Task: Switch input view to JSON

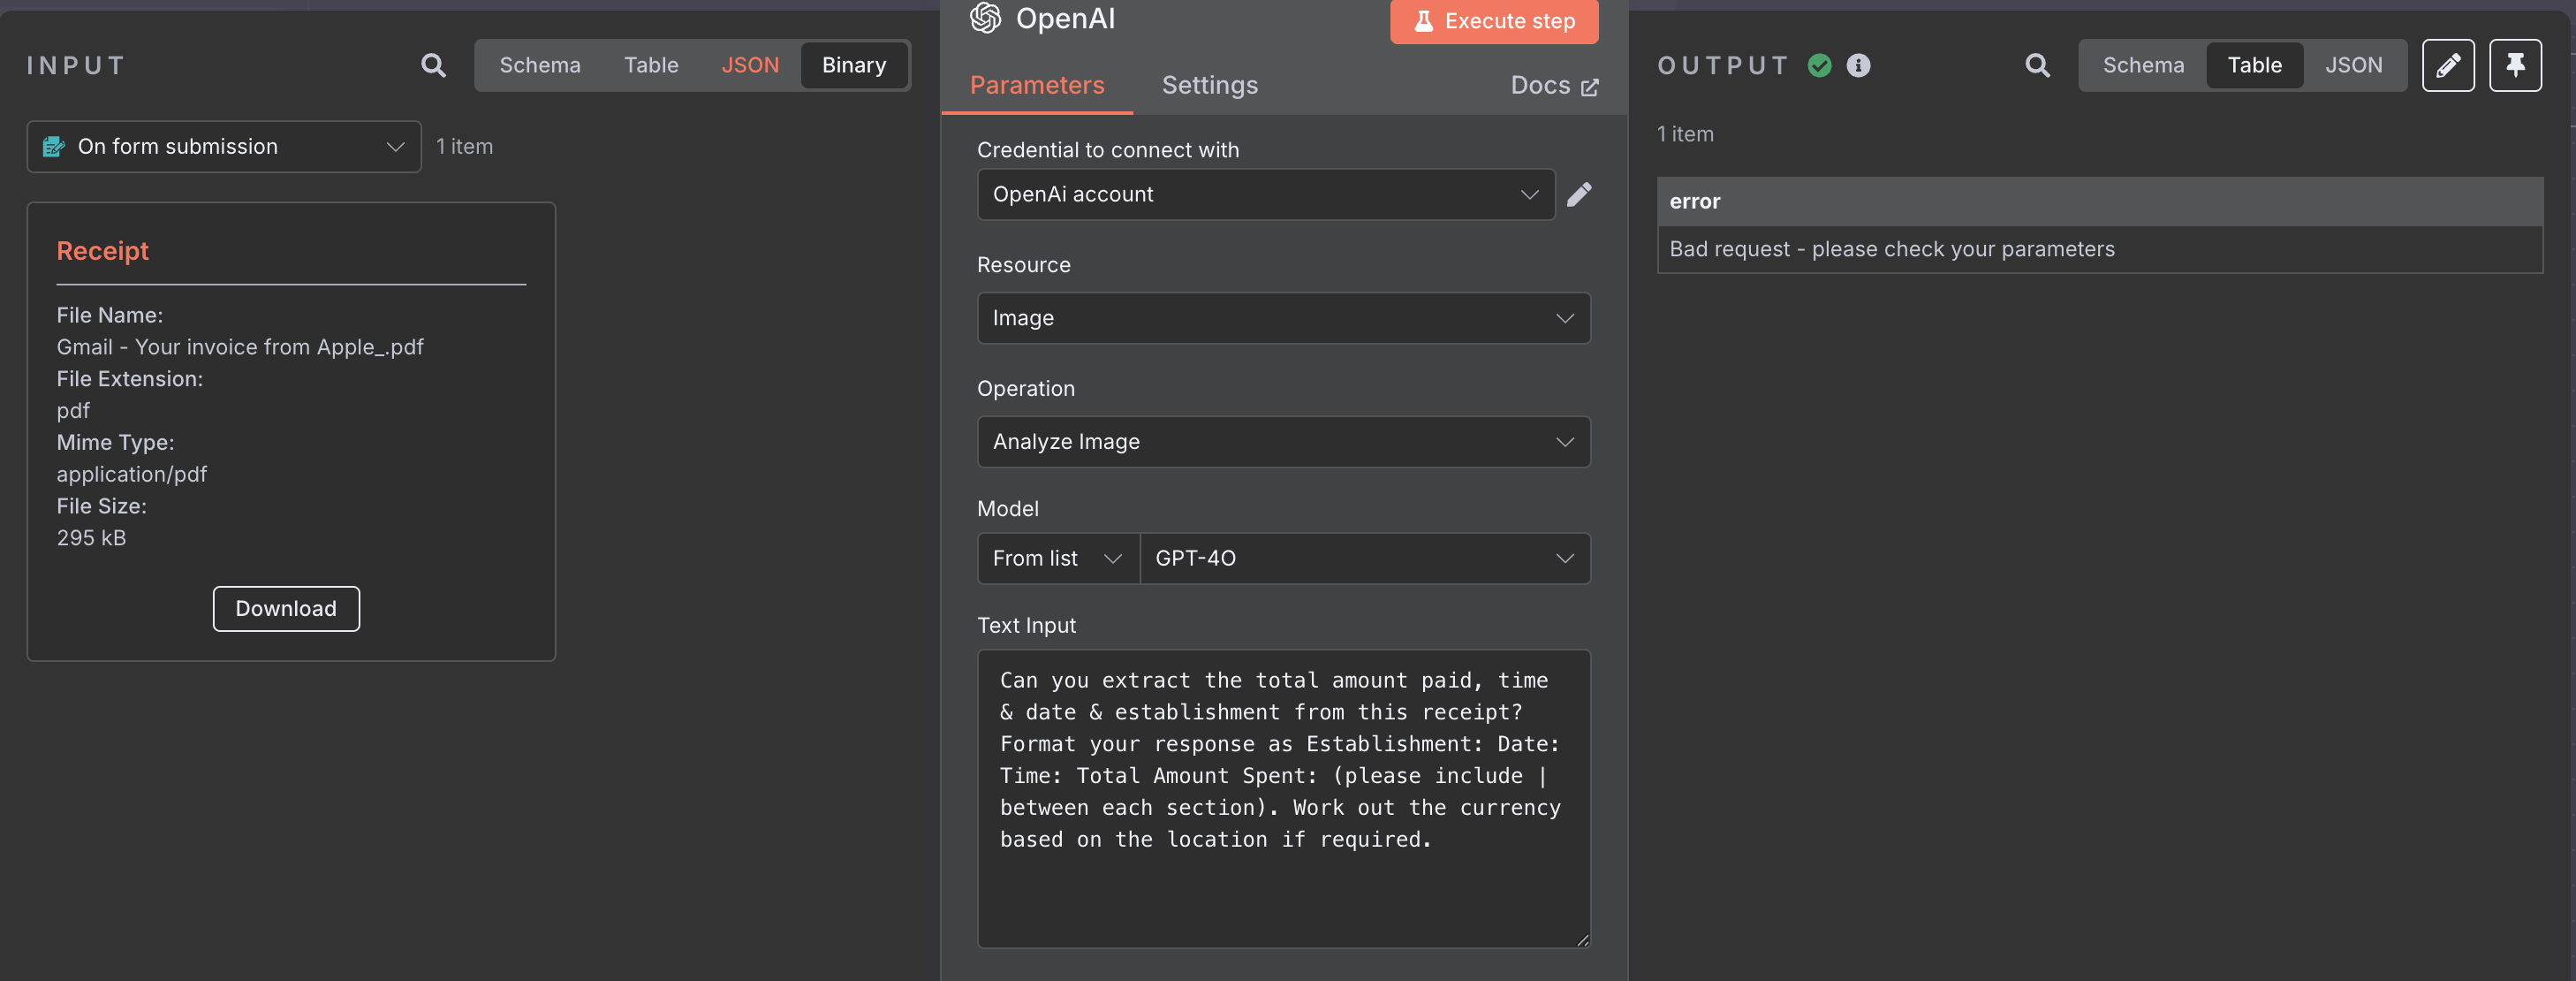Action: coord(749,66)
